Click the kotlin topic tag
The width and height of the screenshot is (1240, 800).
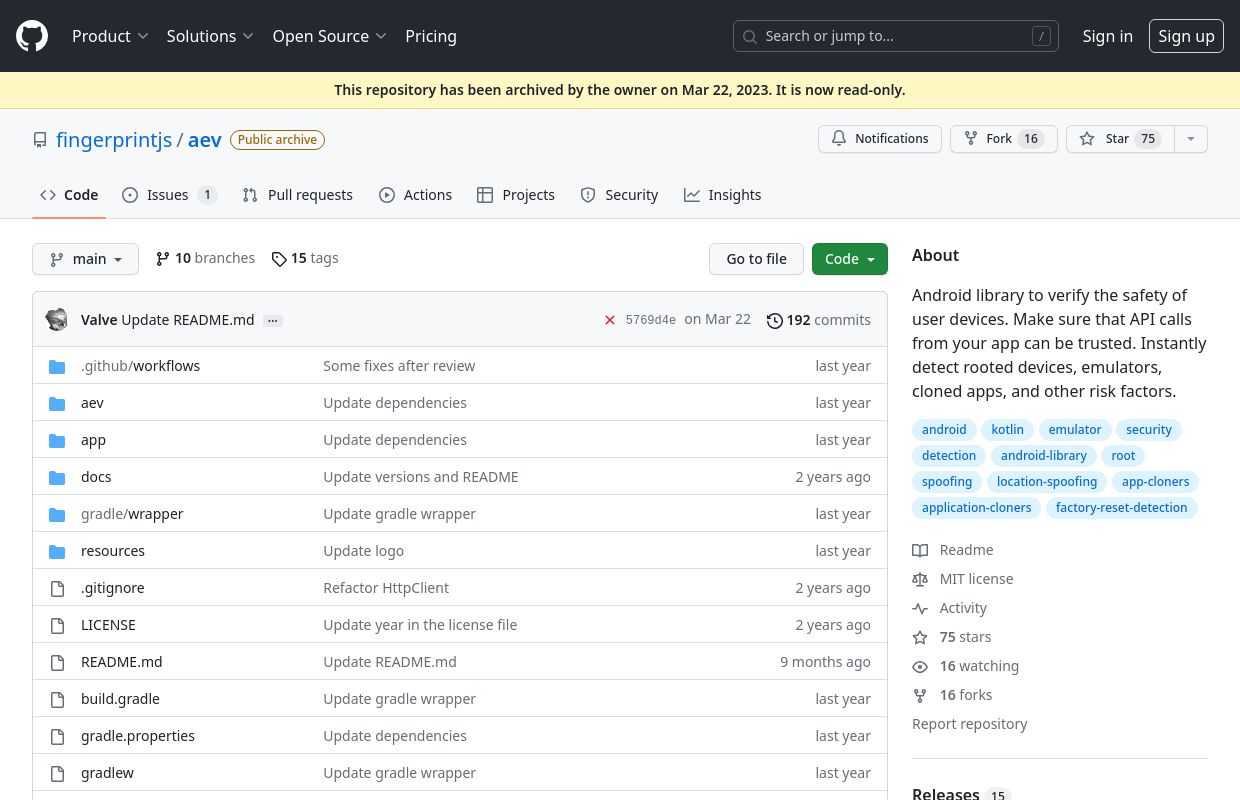(x=1007, y=430)
